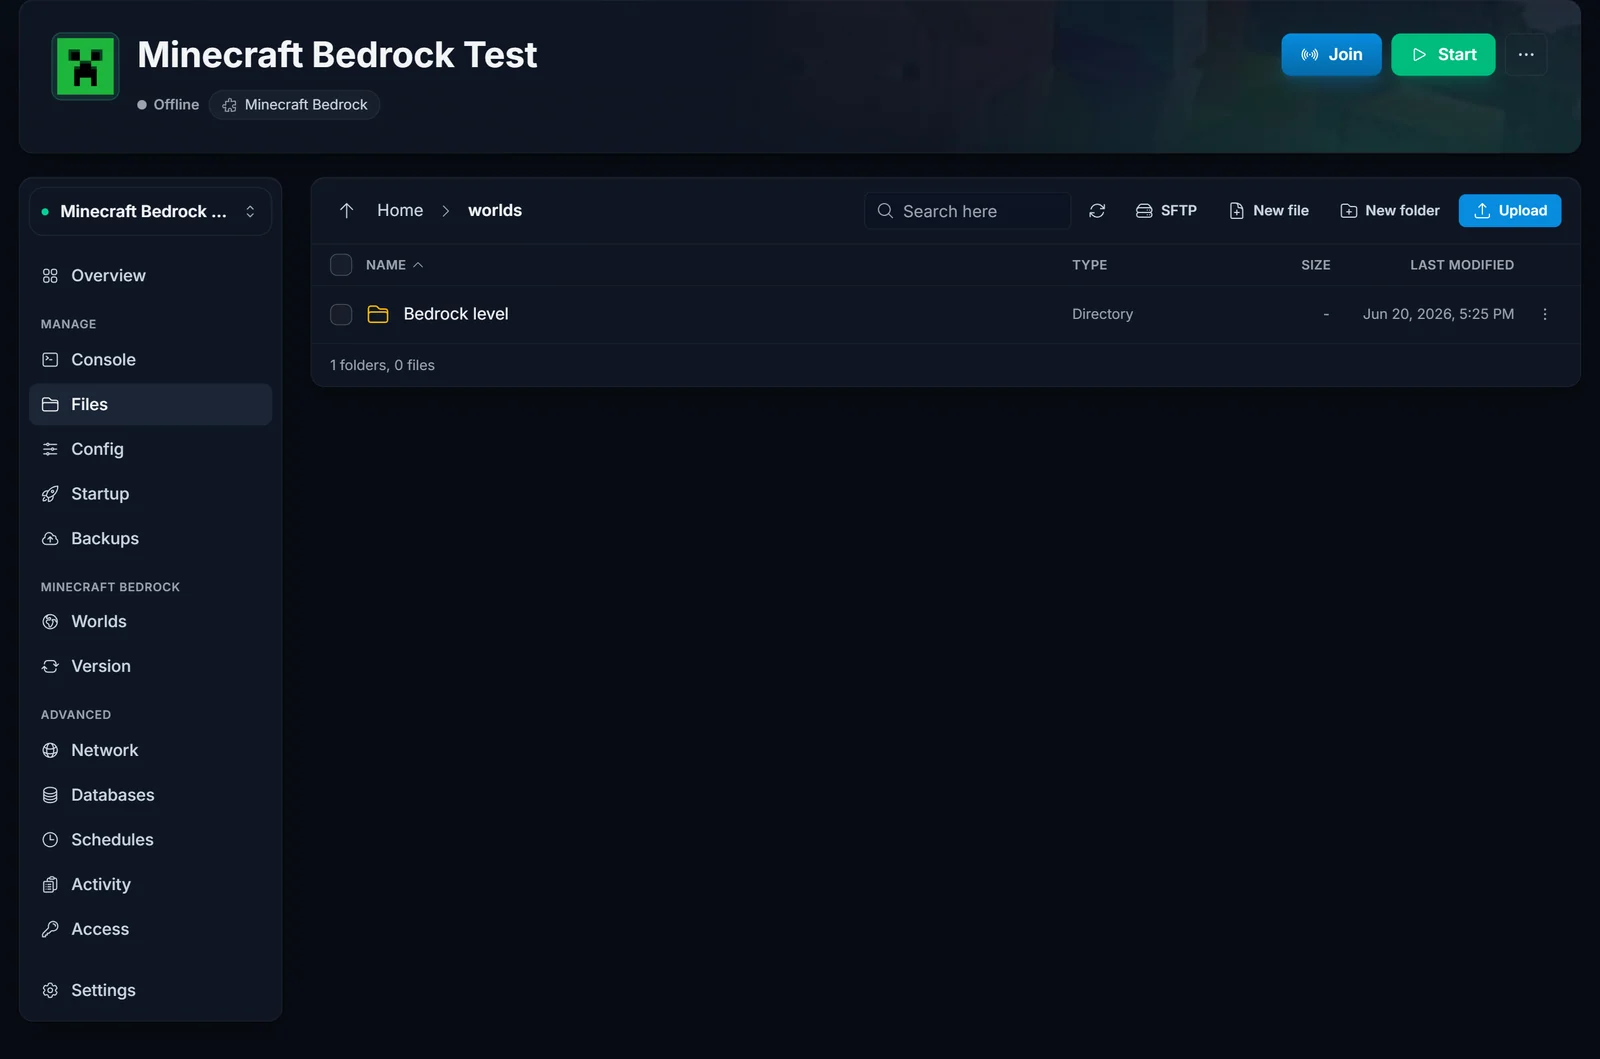Open the Databases page

coord(150,796)
